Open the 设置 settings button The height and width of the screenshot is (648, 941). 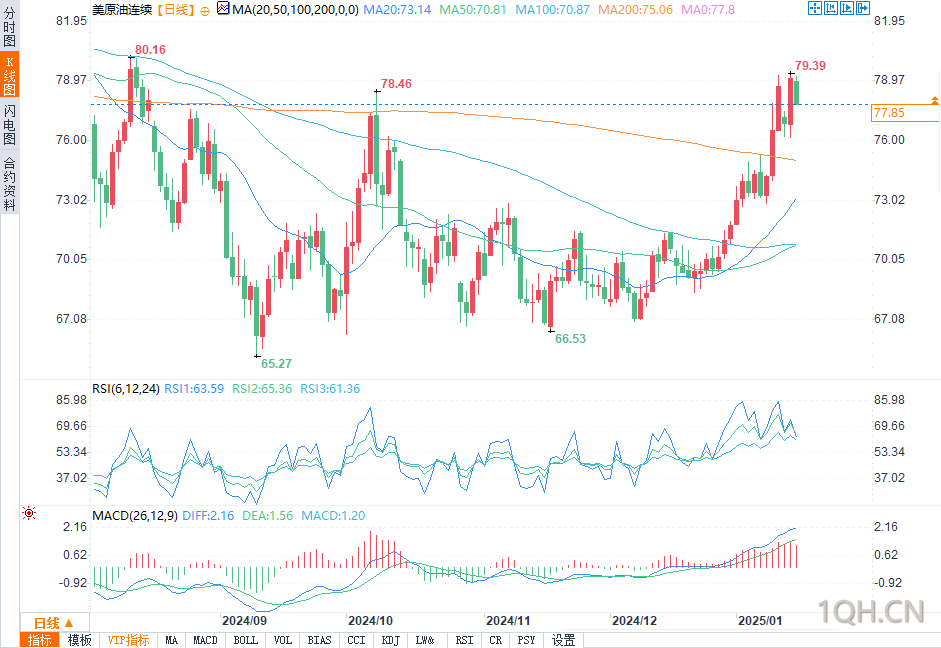tap(564, 640)
